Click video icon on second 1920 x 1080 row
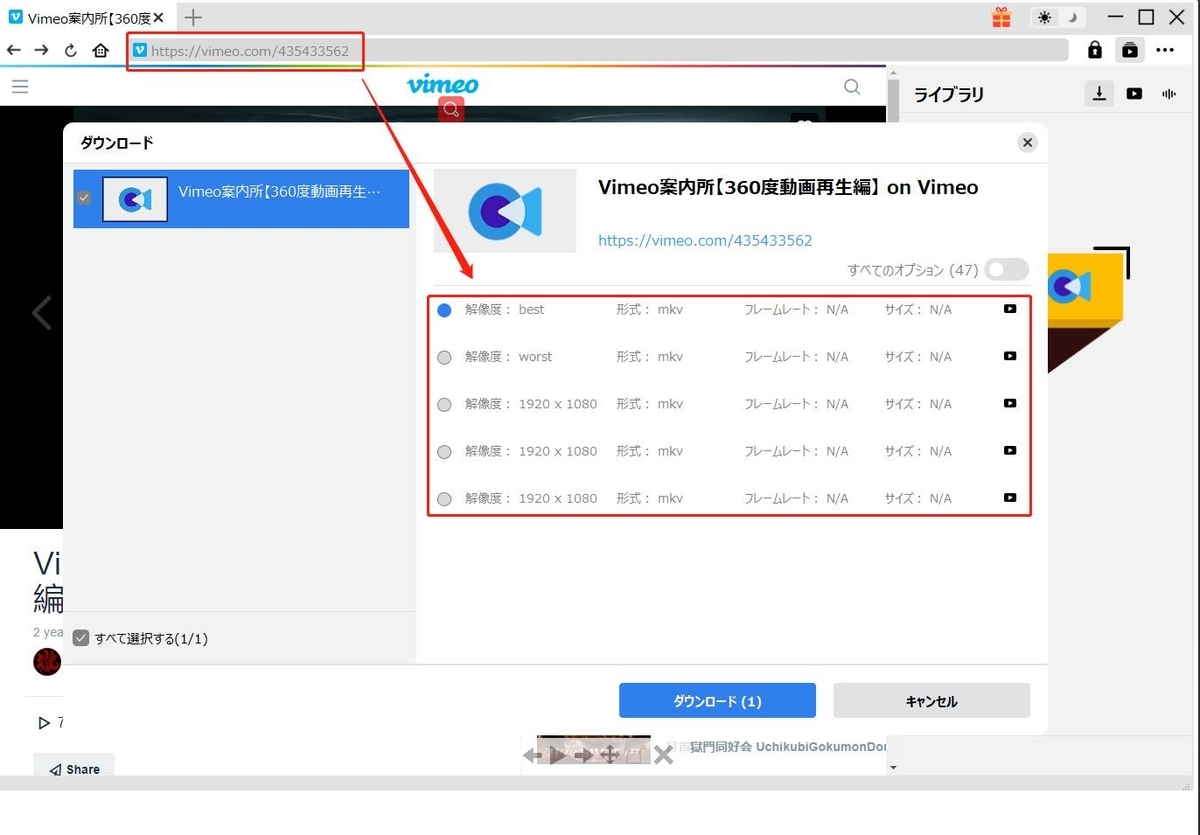1200x835 pixels. 1010,450
